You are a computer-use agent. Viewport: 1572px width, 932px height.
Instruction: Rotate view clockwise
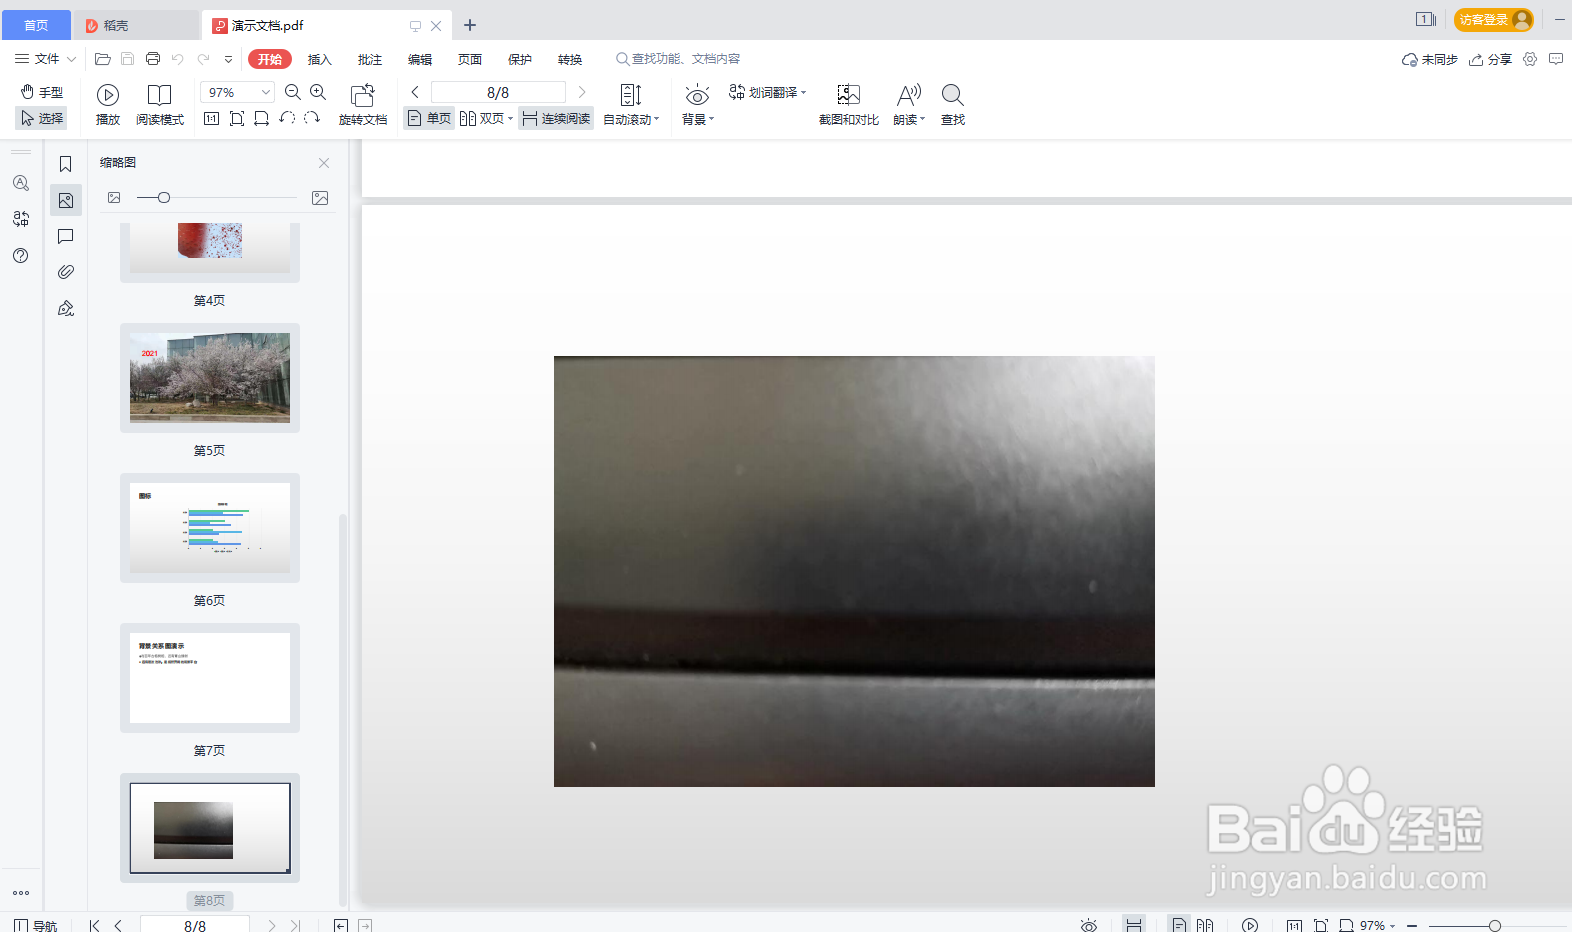(312, 118)
